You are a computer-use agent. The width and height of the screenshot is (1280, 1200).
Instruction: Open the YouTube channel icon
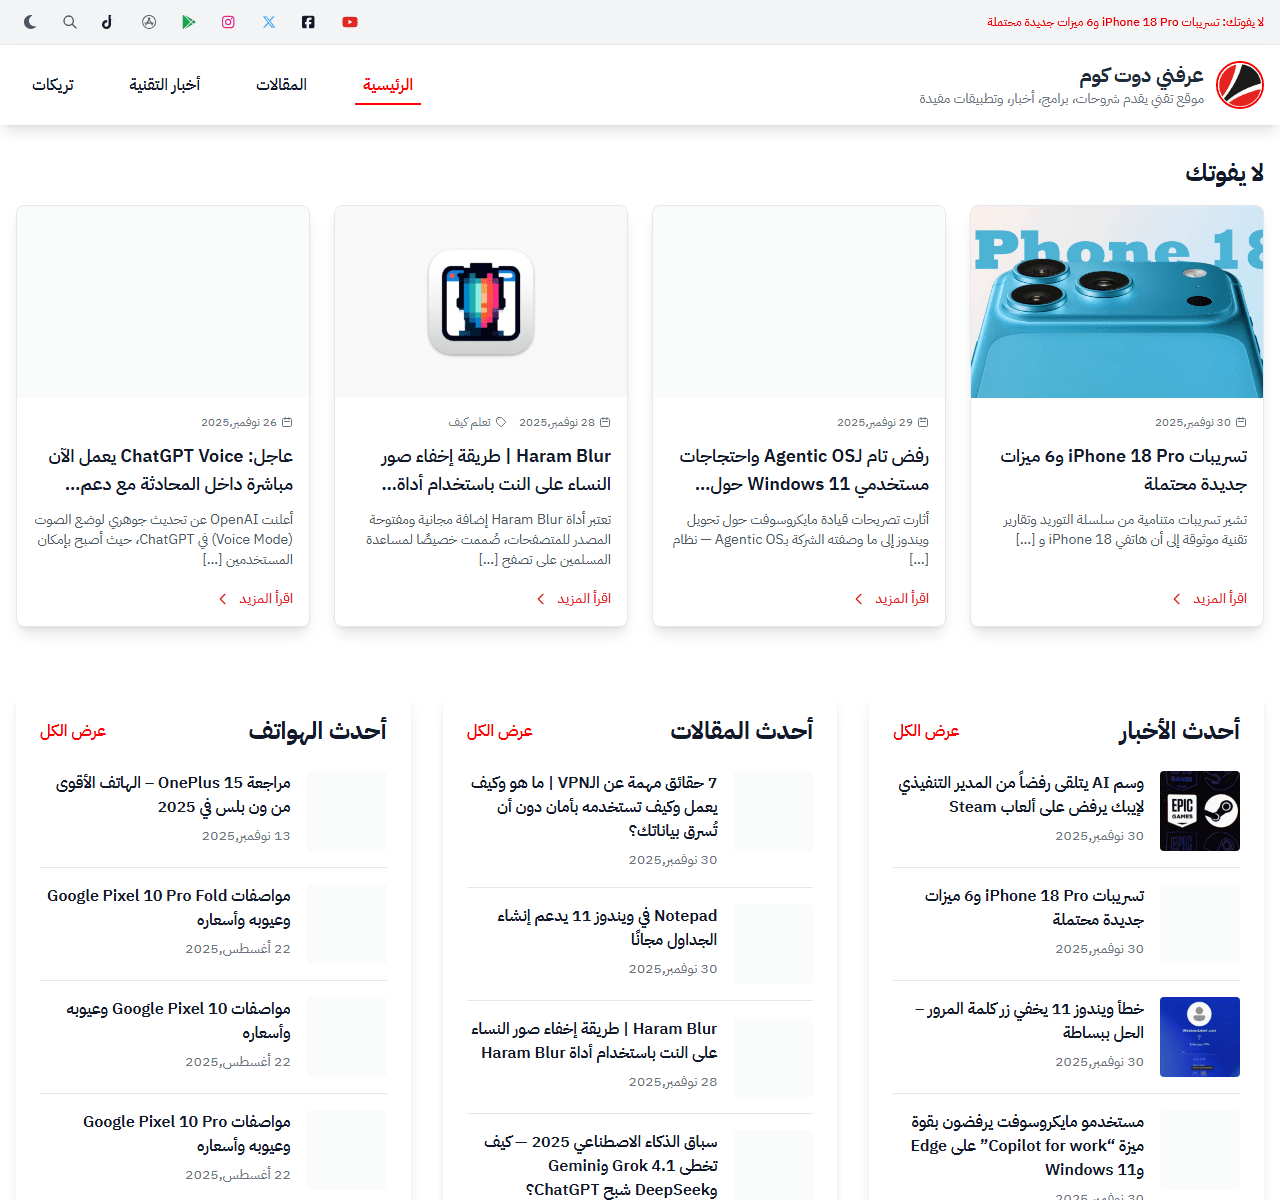[350, 22]
